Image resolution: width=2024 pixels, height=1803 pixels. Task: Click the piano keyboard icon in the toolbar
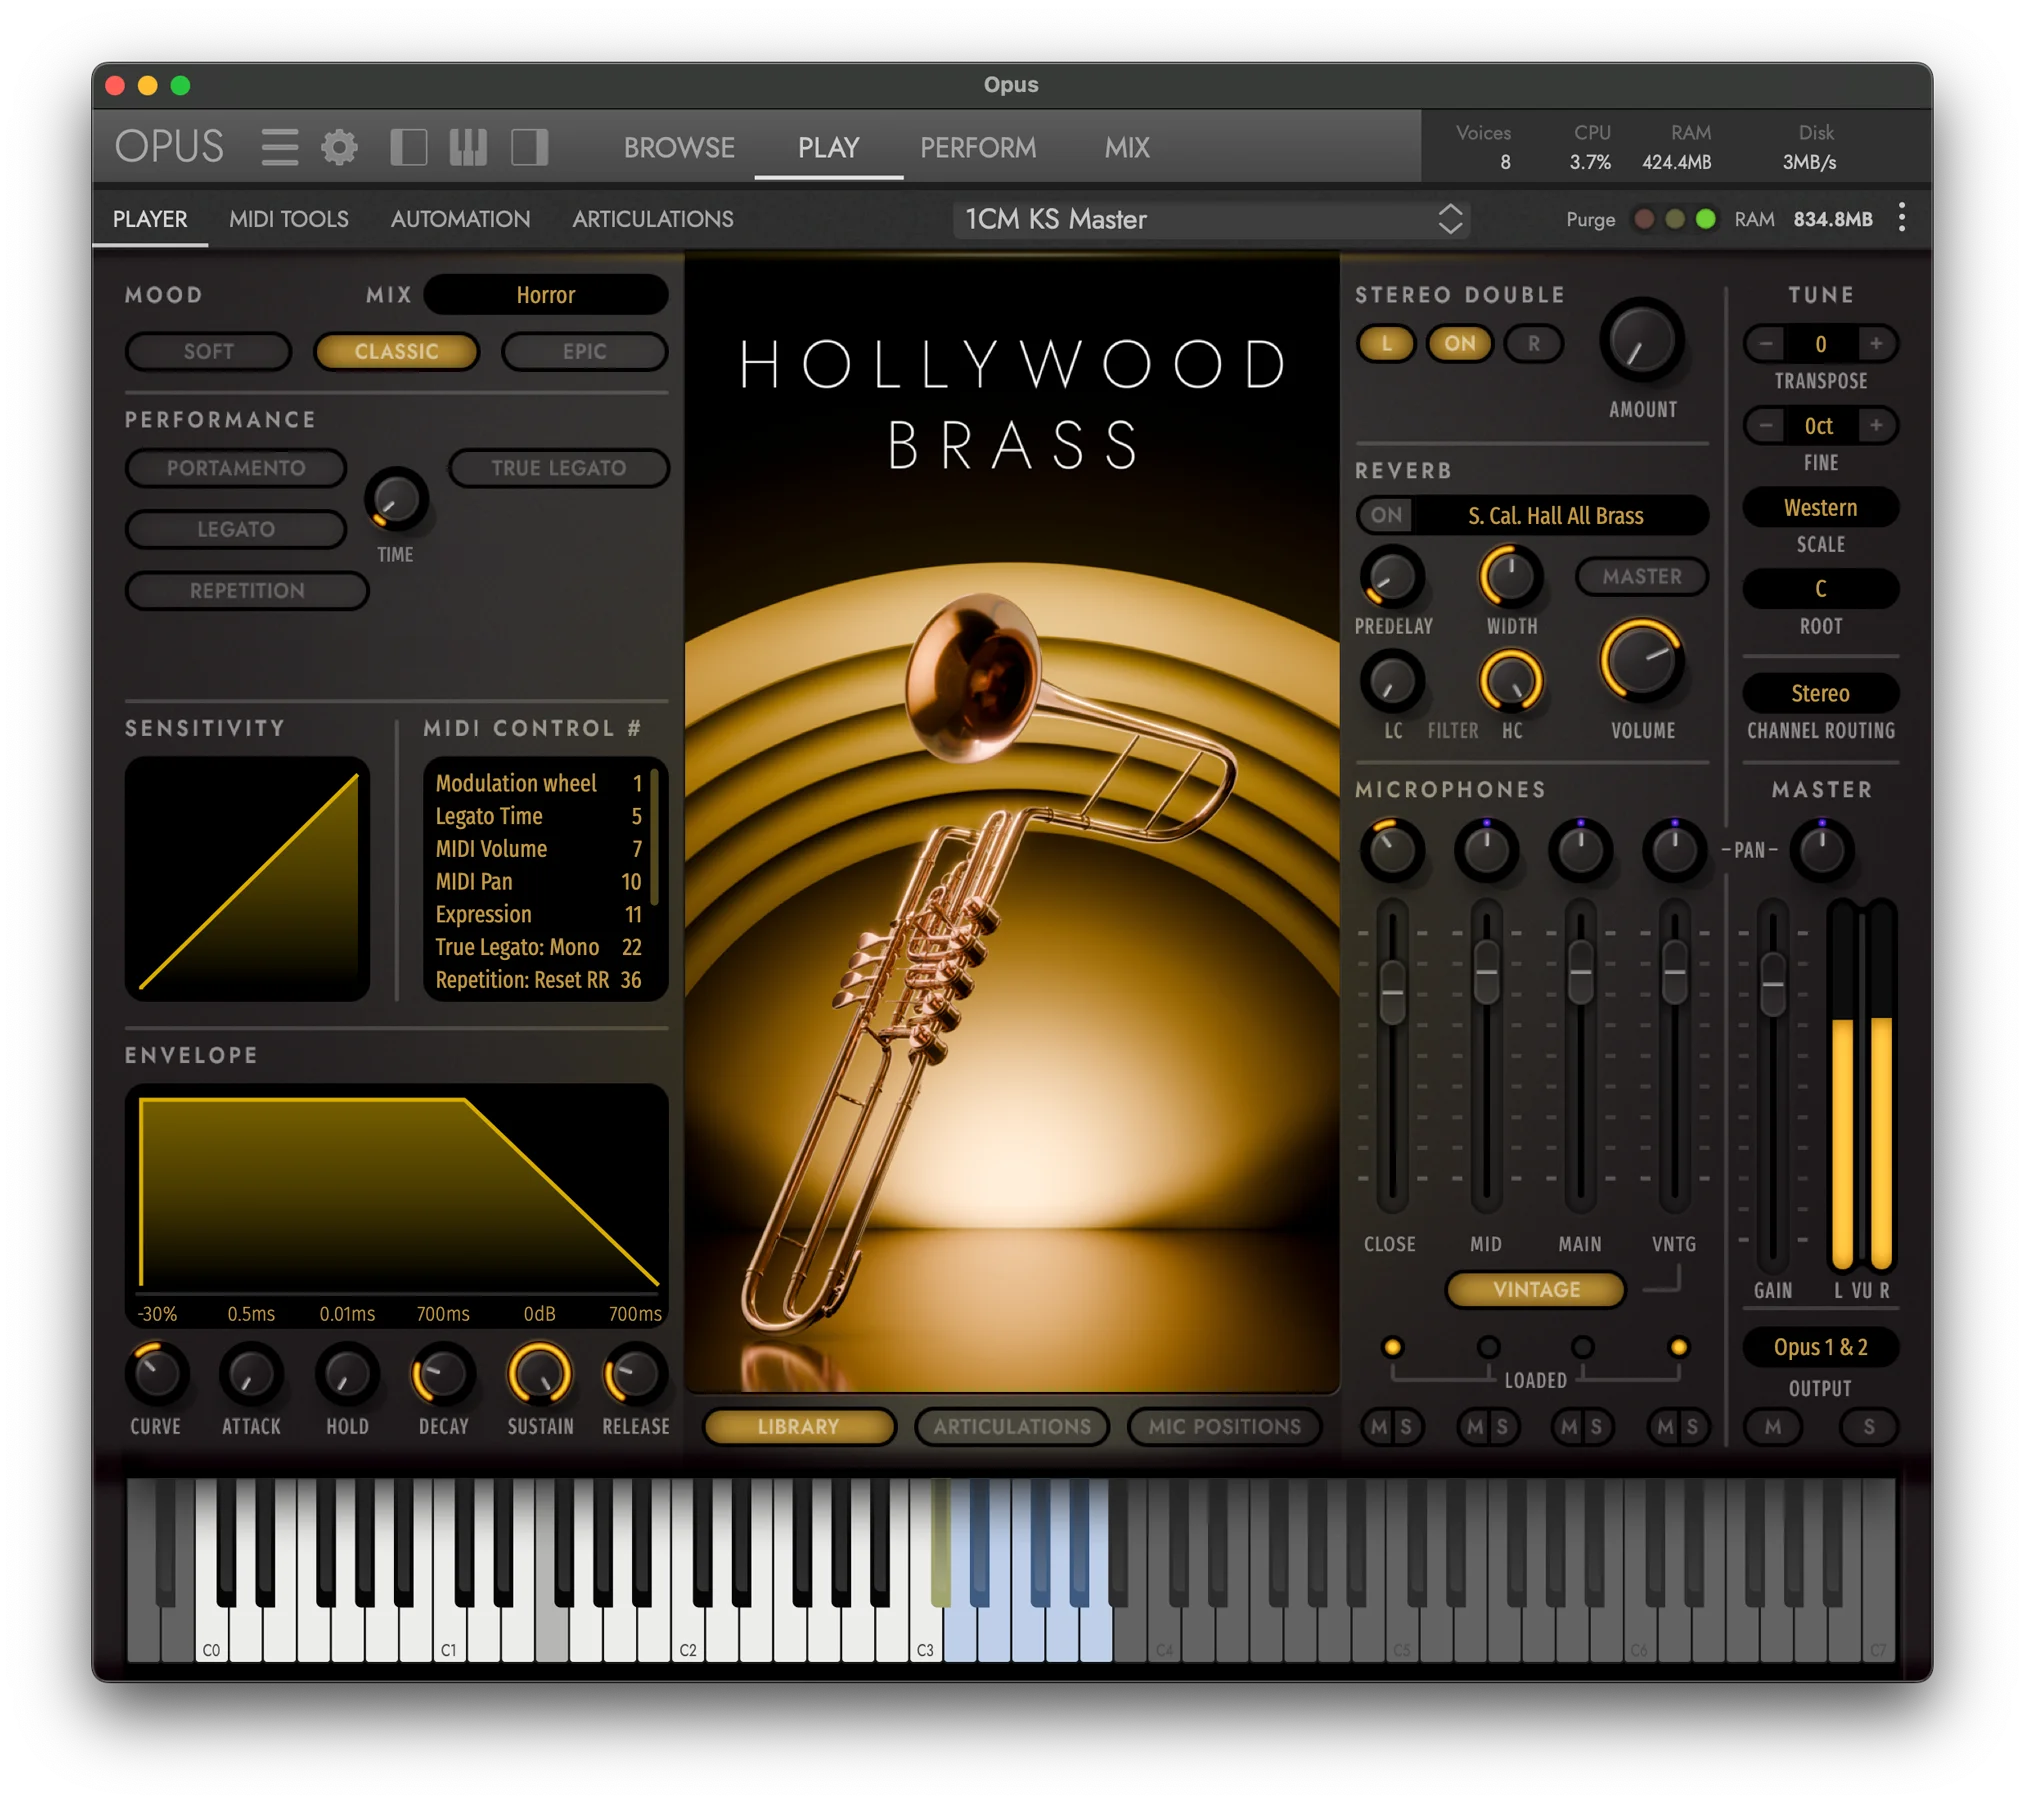(468, 146)
